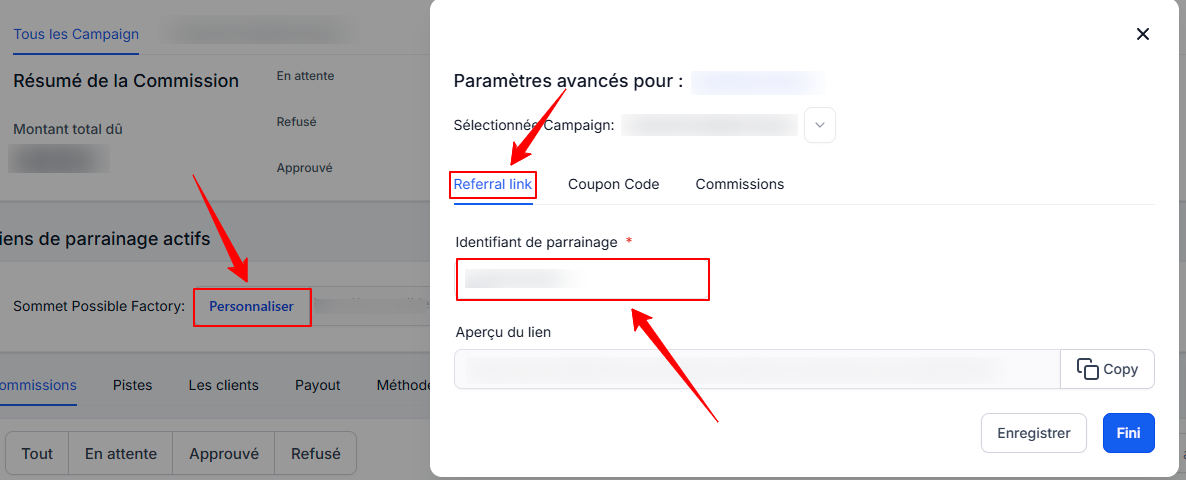Filter commissions by Tout
The height and width of the screenshot is (480, 1186).
coord(37,454)
